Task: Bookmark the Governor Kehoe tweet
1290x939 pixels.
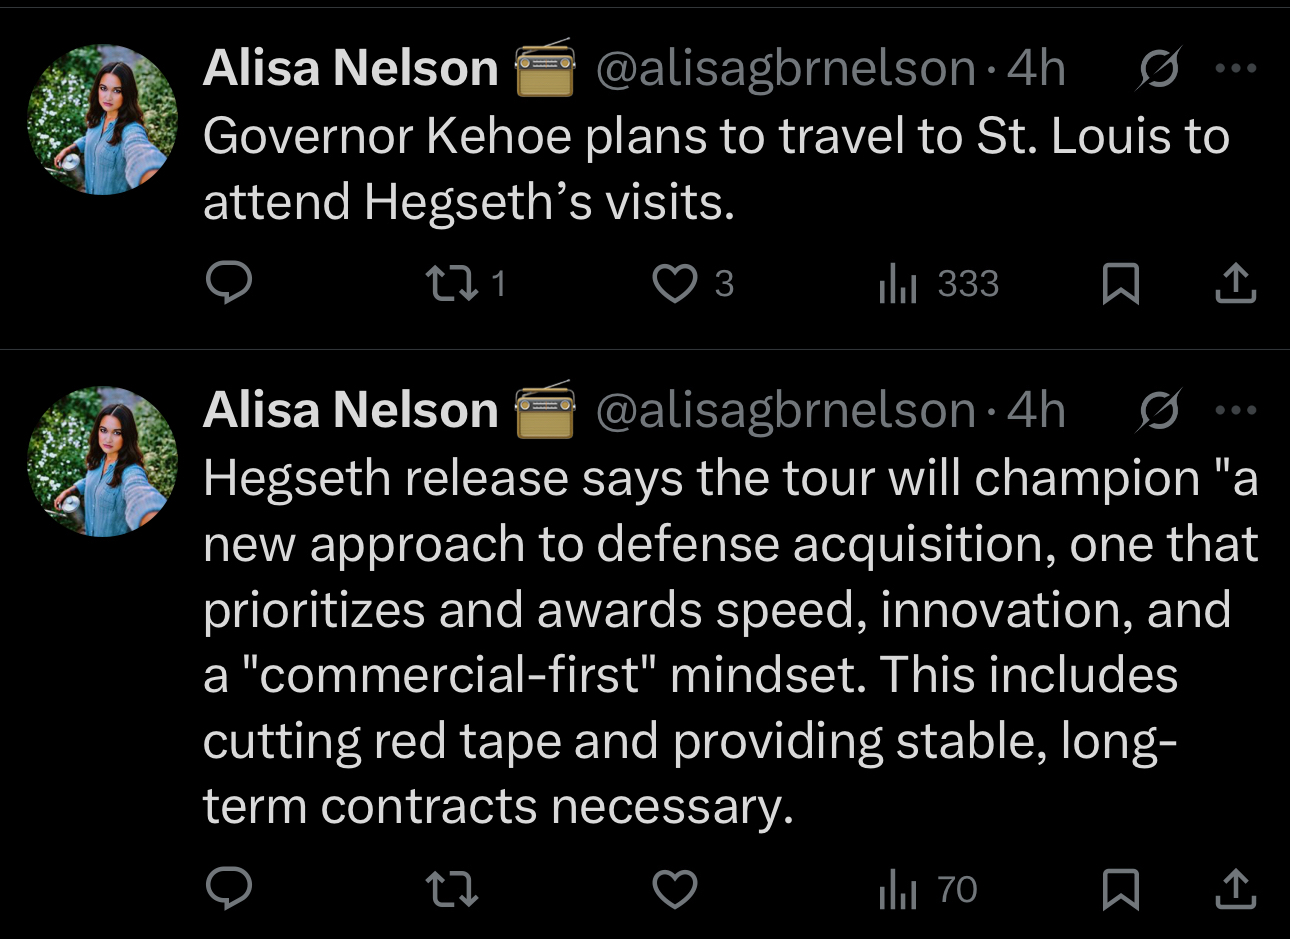Action: [1120, 283]
